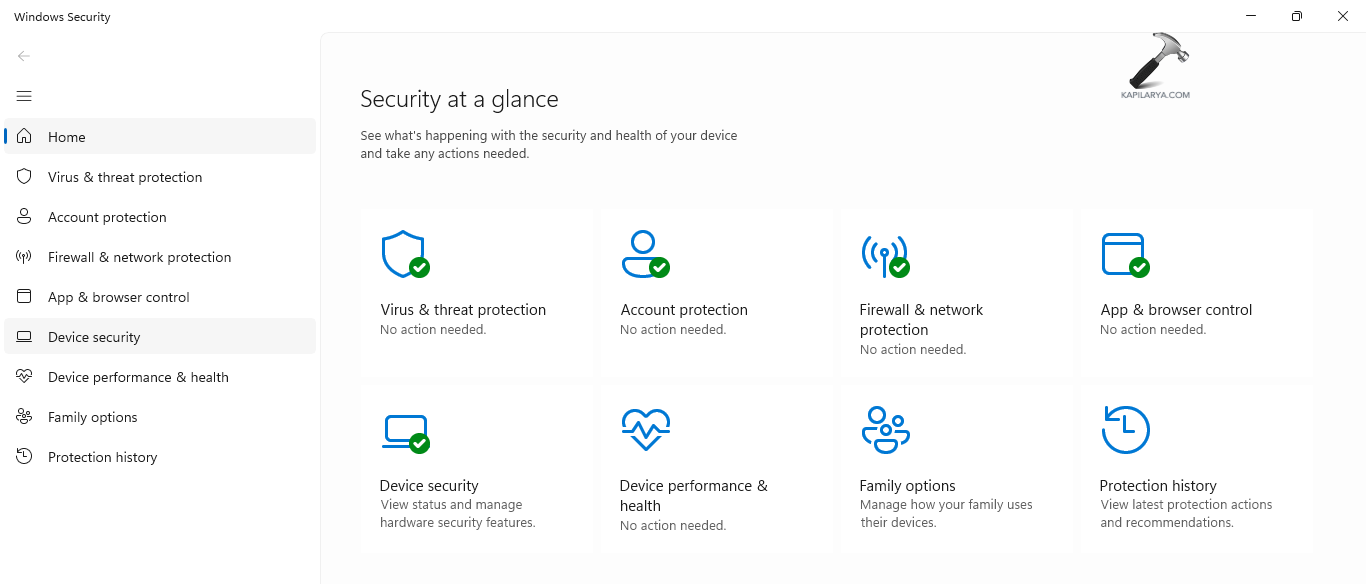The image size is (1366, 584).
Task: Open Protection history via the clock icon
Action: click(1125, 429)
